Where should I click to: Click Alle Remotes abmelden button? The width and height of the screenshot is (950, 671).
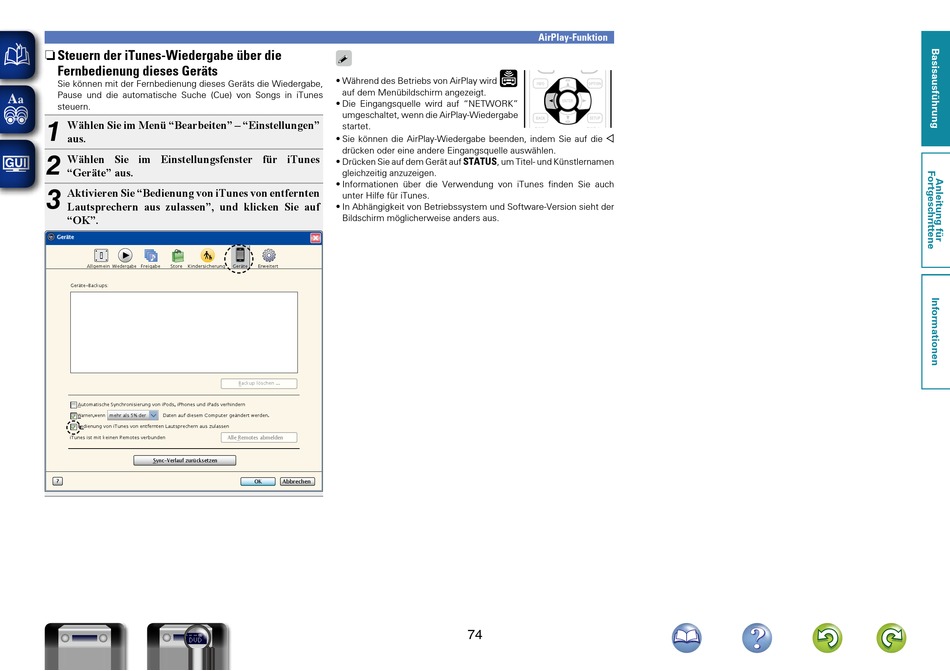(x=259, y=437)
